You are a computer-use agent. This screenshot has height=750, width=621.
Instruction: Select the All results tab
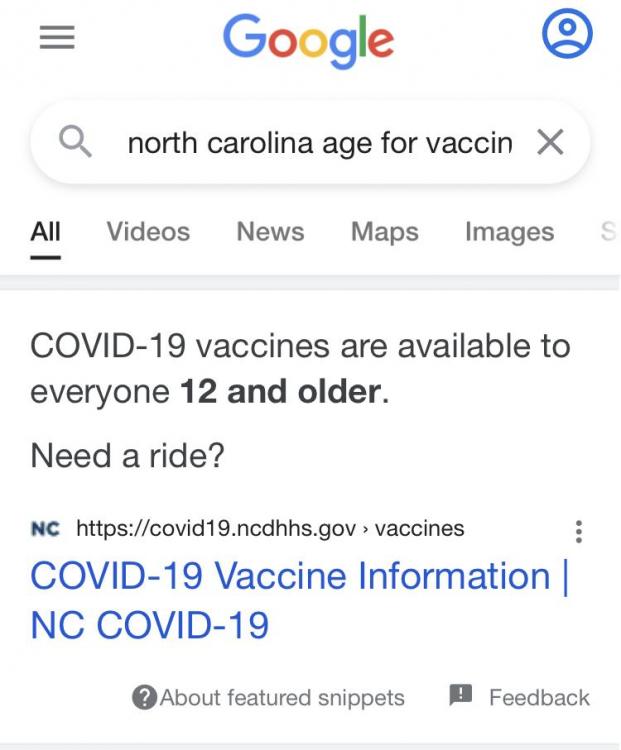tap(45, 232)
